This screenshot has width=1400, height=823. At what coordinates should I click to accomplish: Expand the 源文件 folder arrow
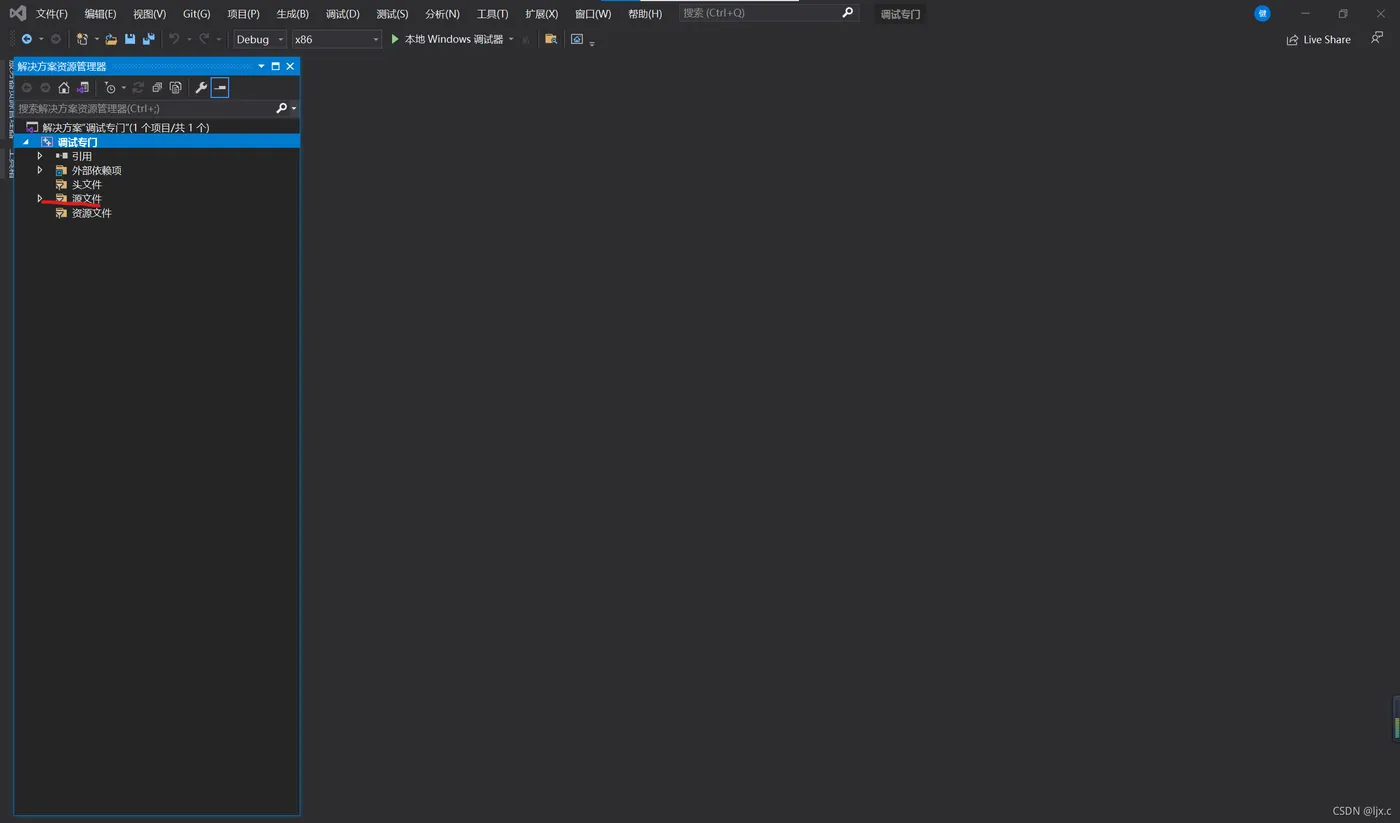[40, 198]
